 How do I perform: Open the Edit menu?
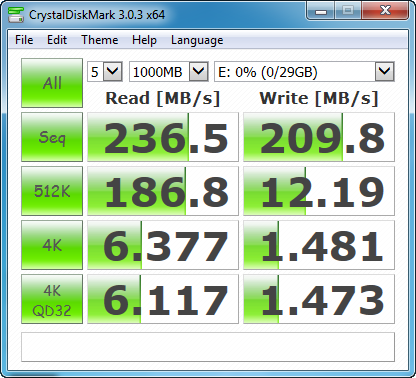pos(57,40)
